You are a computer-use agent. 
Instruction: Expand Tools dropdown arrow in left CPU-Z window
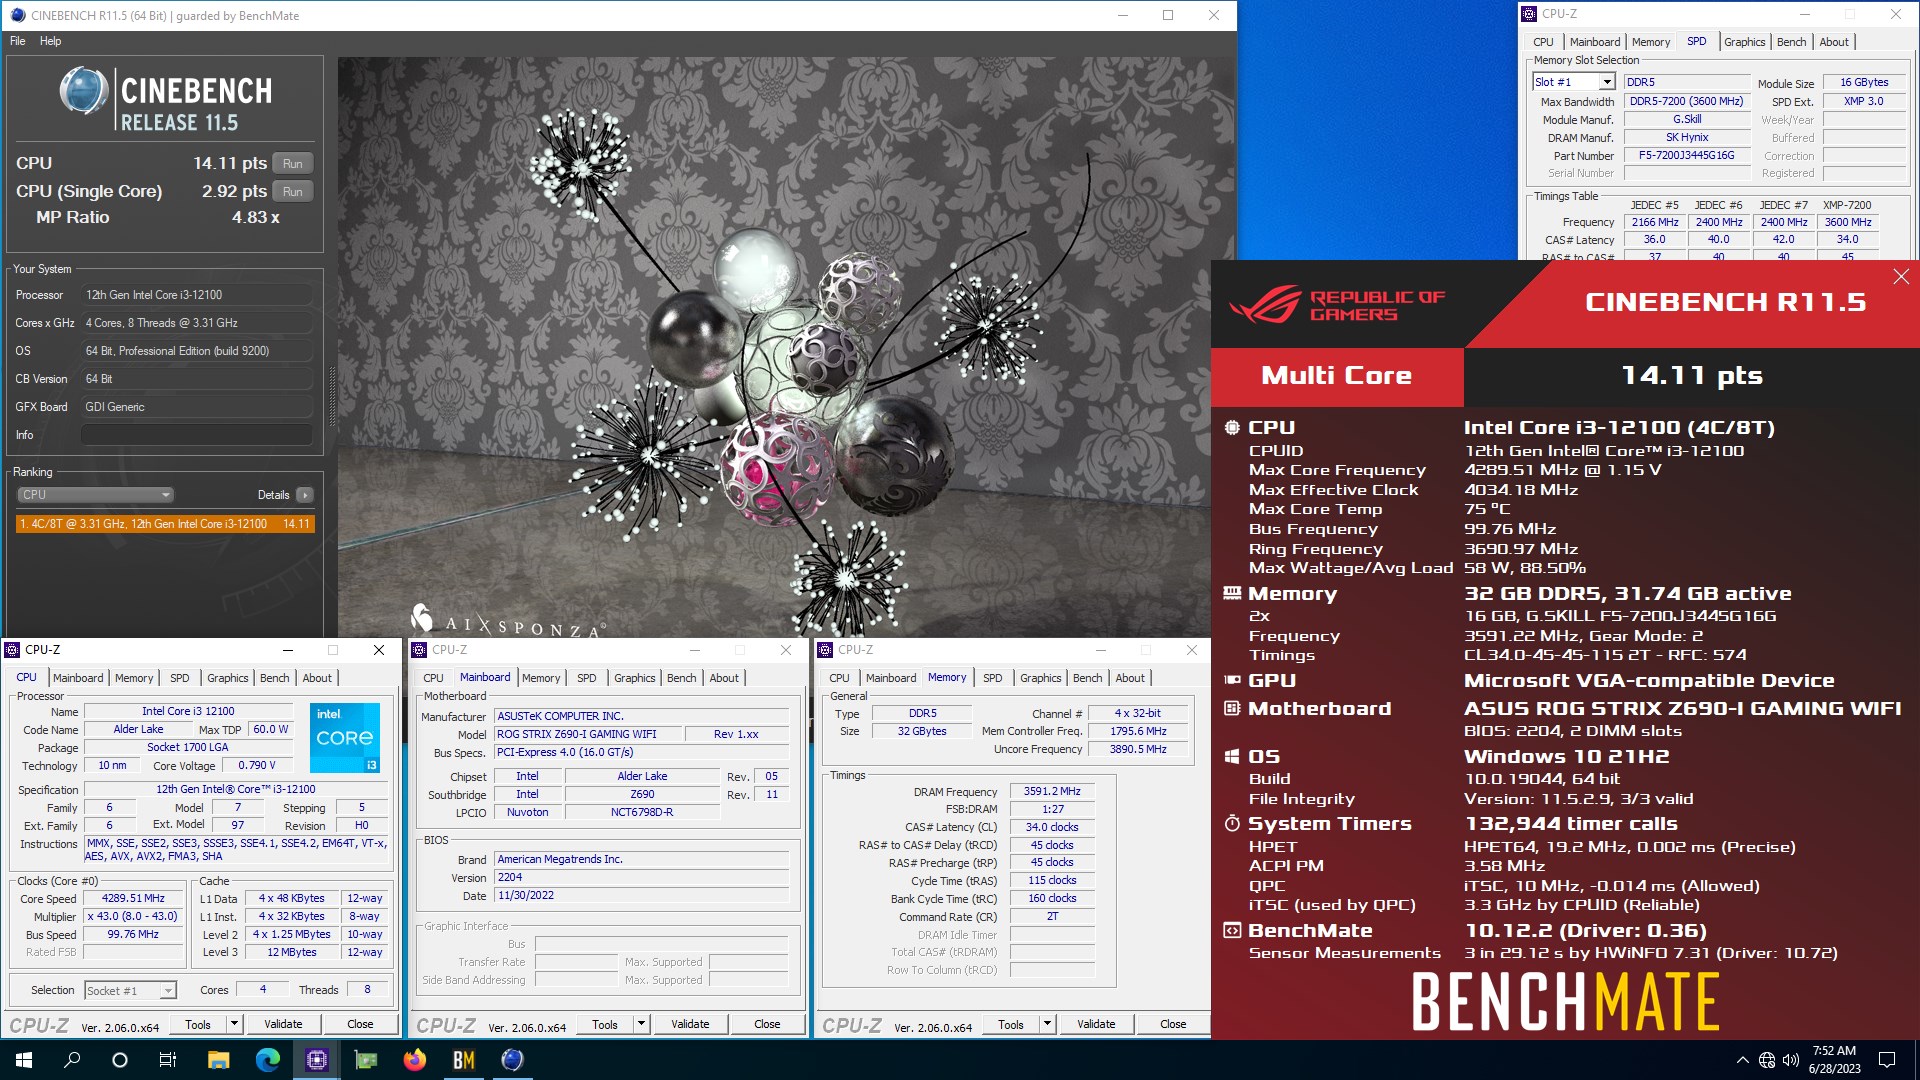(x=234, y=1024)
